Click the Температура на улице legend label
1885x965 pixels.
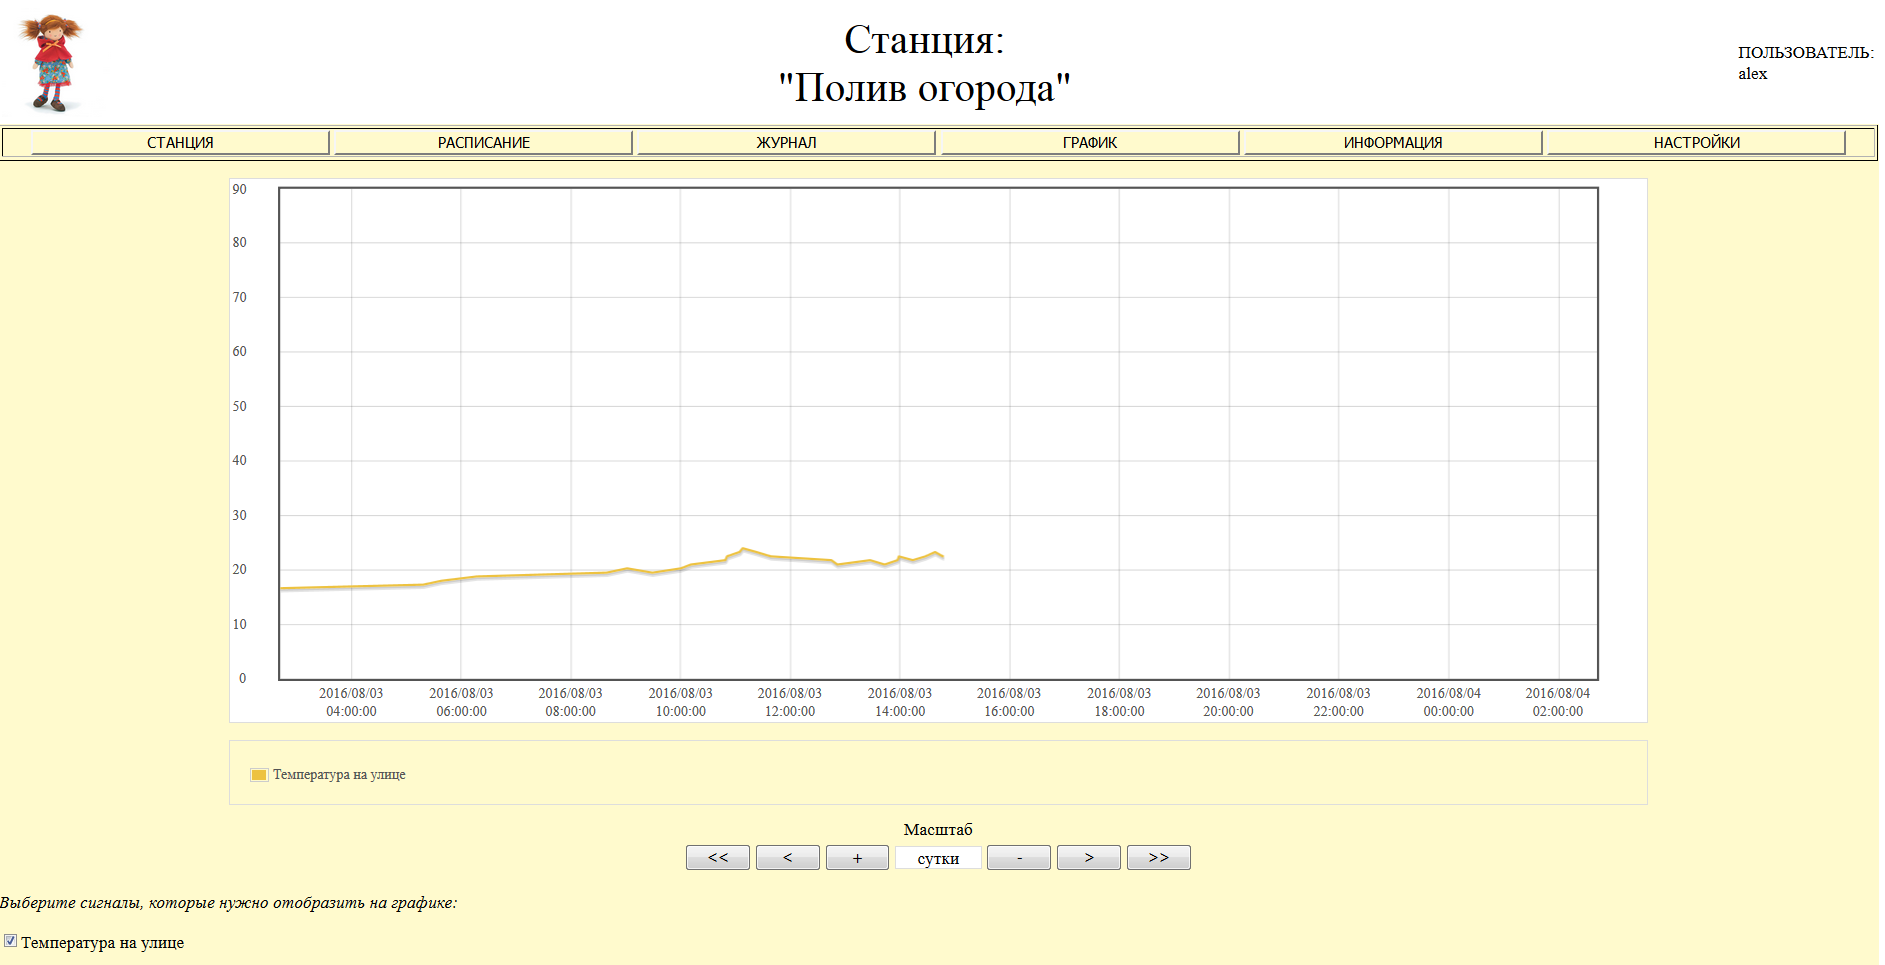coord(339,775)
